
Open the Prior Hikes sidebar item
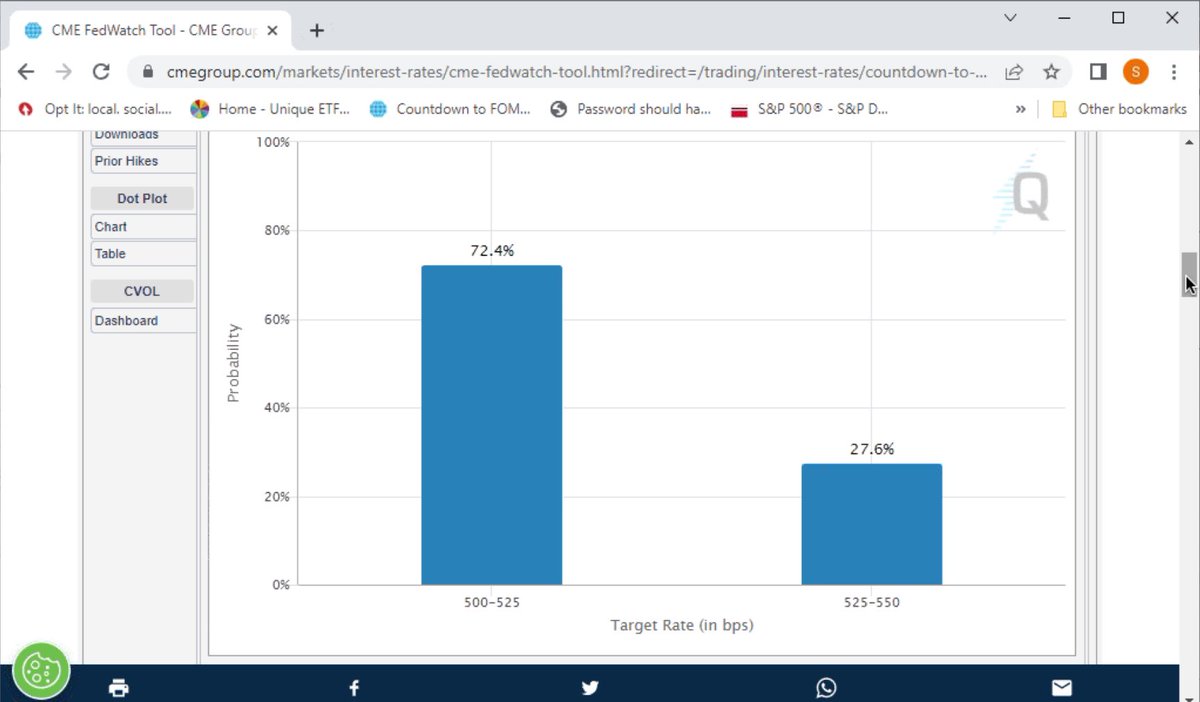[143, 161]
